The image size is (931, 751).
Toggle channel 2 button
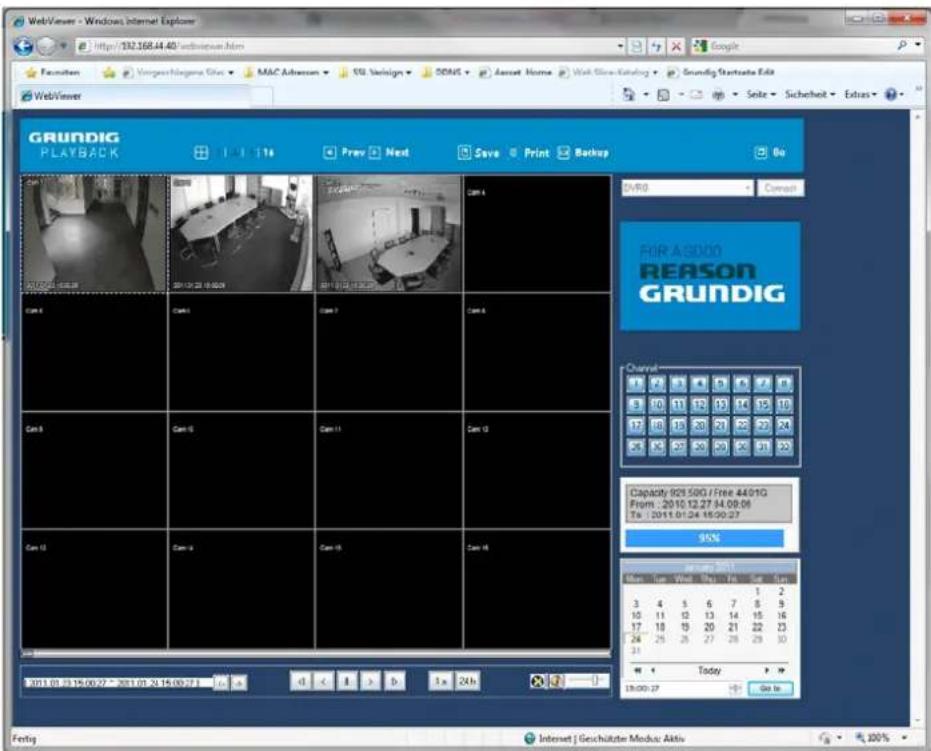coord(657,384)
